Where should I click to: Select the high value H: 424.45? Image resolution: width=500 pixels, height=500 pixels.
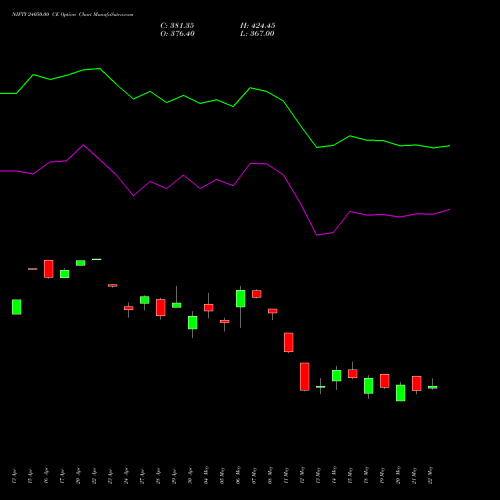click(258, 26)
